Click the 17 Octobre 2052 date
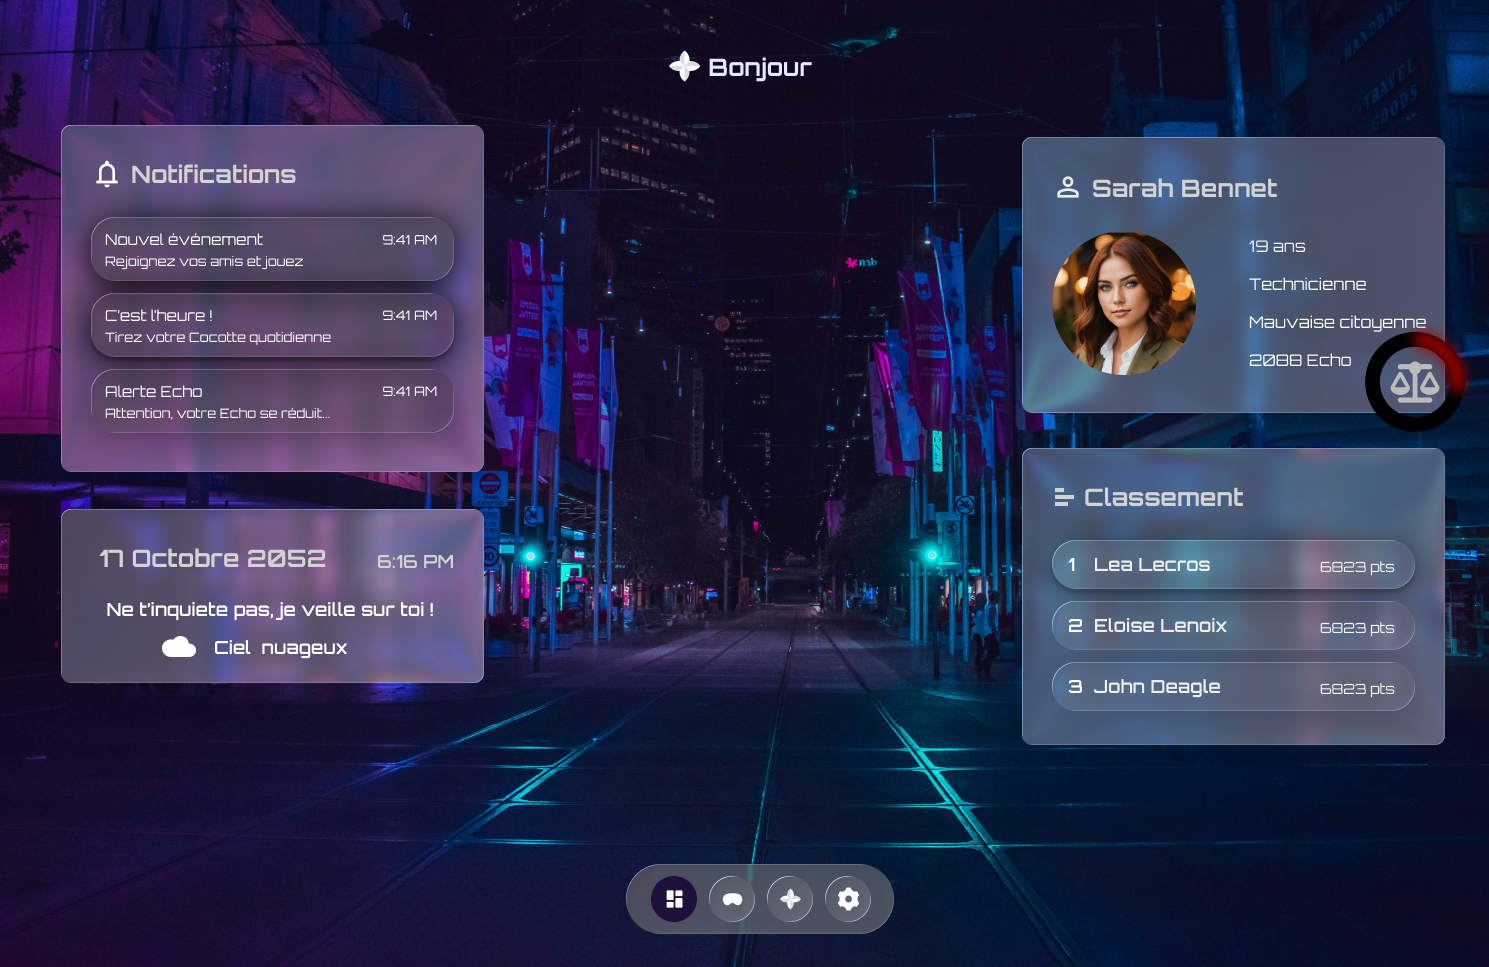The width and height of the screenshot is (1489, 967). tap(213, 559)
